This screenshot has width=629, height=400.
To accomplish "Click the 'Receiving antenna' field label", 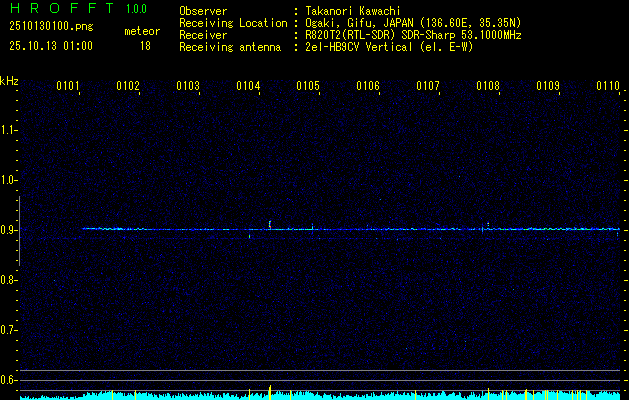I will tap(230, 47).
